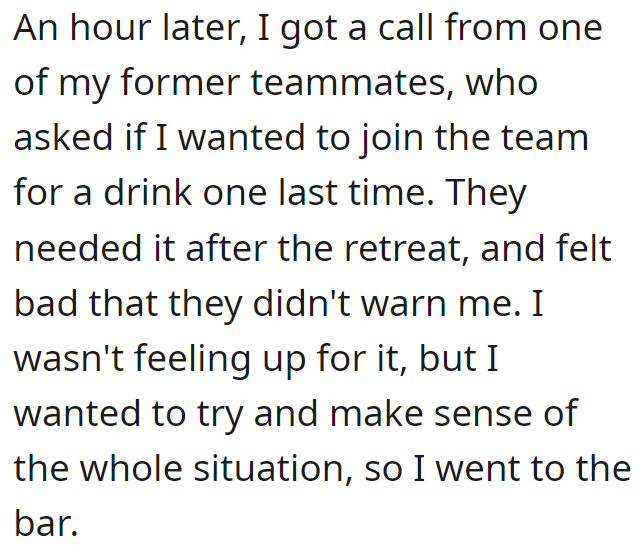Screen dimensions: 644x554
Task: Click the word "hour" in first line
Action: [110, 27]
